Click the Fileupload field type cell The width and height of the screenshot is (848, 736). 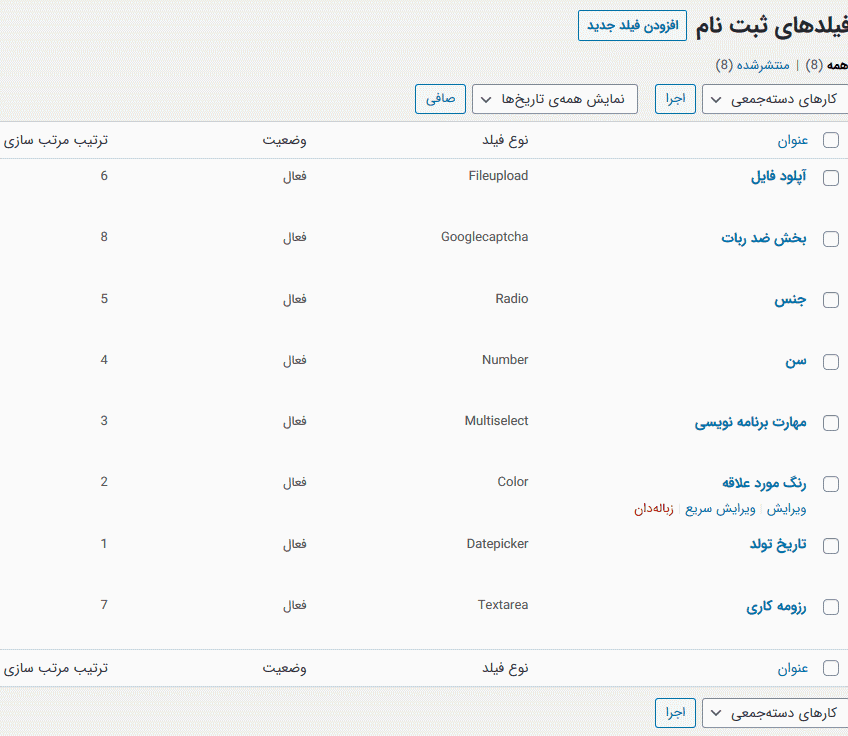498,176
